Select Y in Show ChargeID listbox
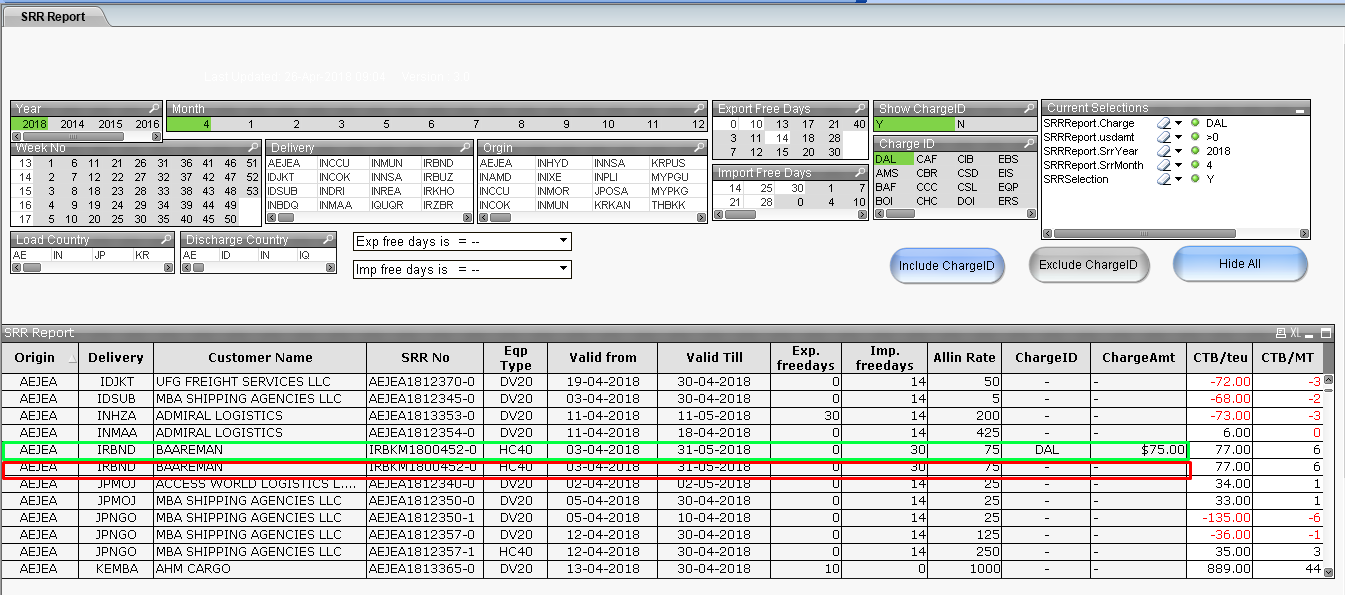This screenshot has height=595, width=1345. click(880, 124)
